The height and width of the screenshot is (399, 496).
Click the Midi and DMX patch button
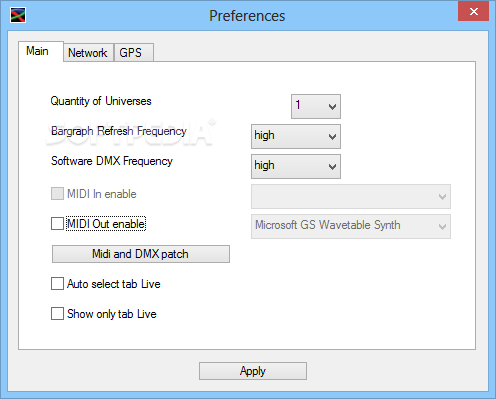coord(141,254)
